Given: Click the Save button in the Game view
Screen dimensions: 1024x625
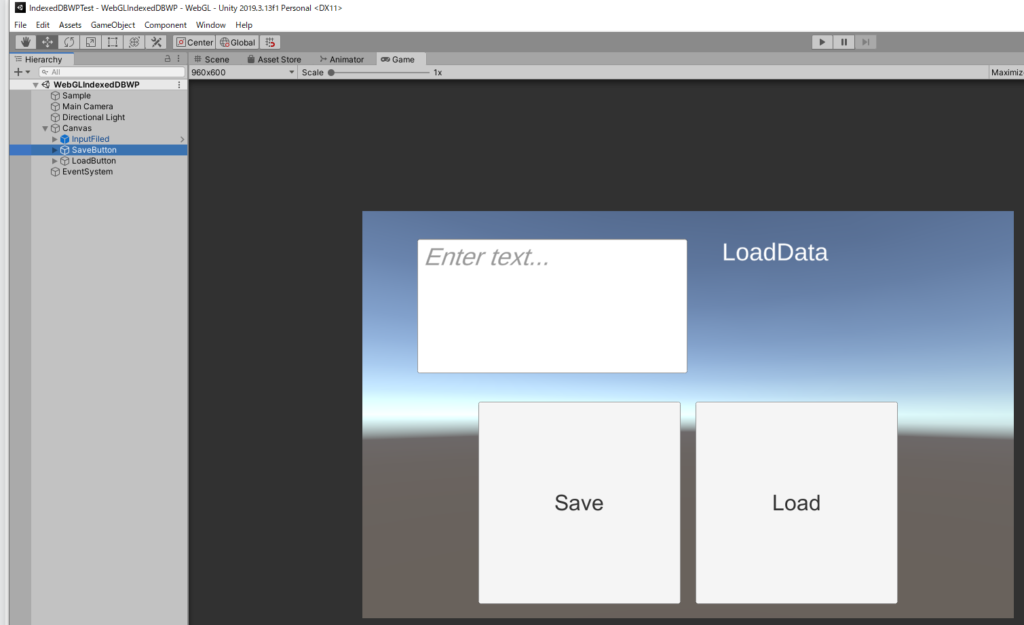Looking at the screenshot, I should [x=579, y=503].
